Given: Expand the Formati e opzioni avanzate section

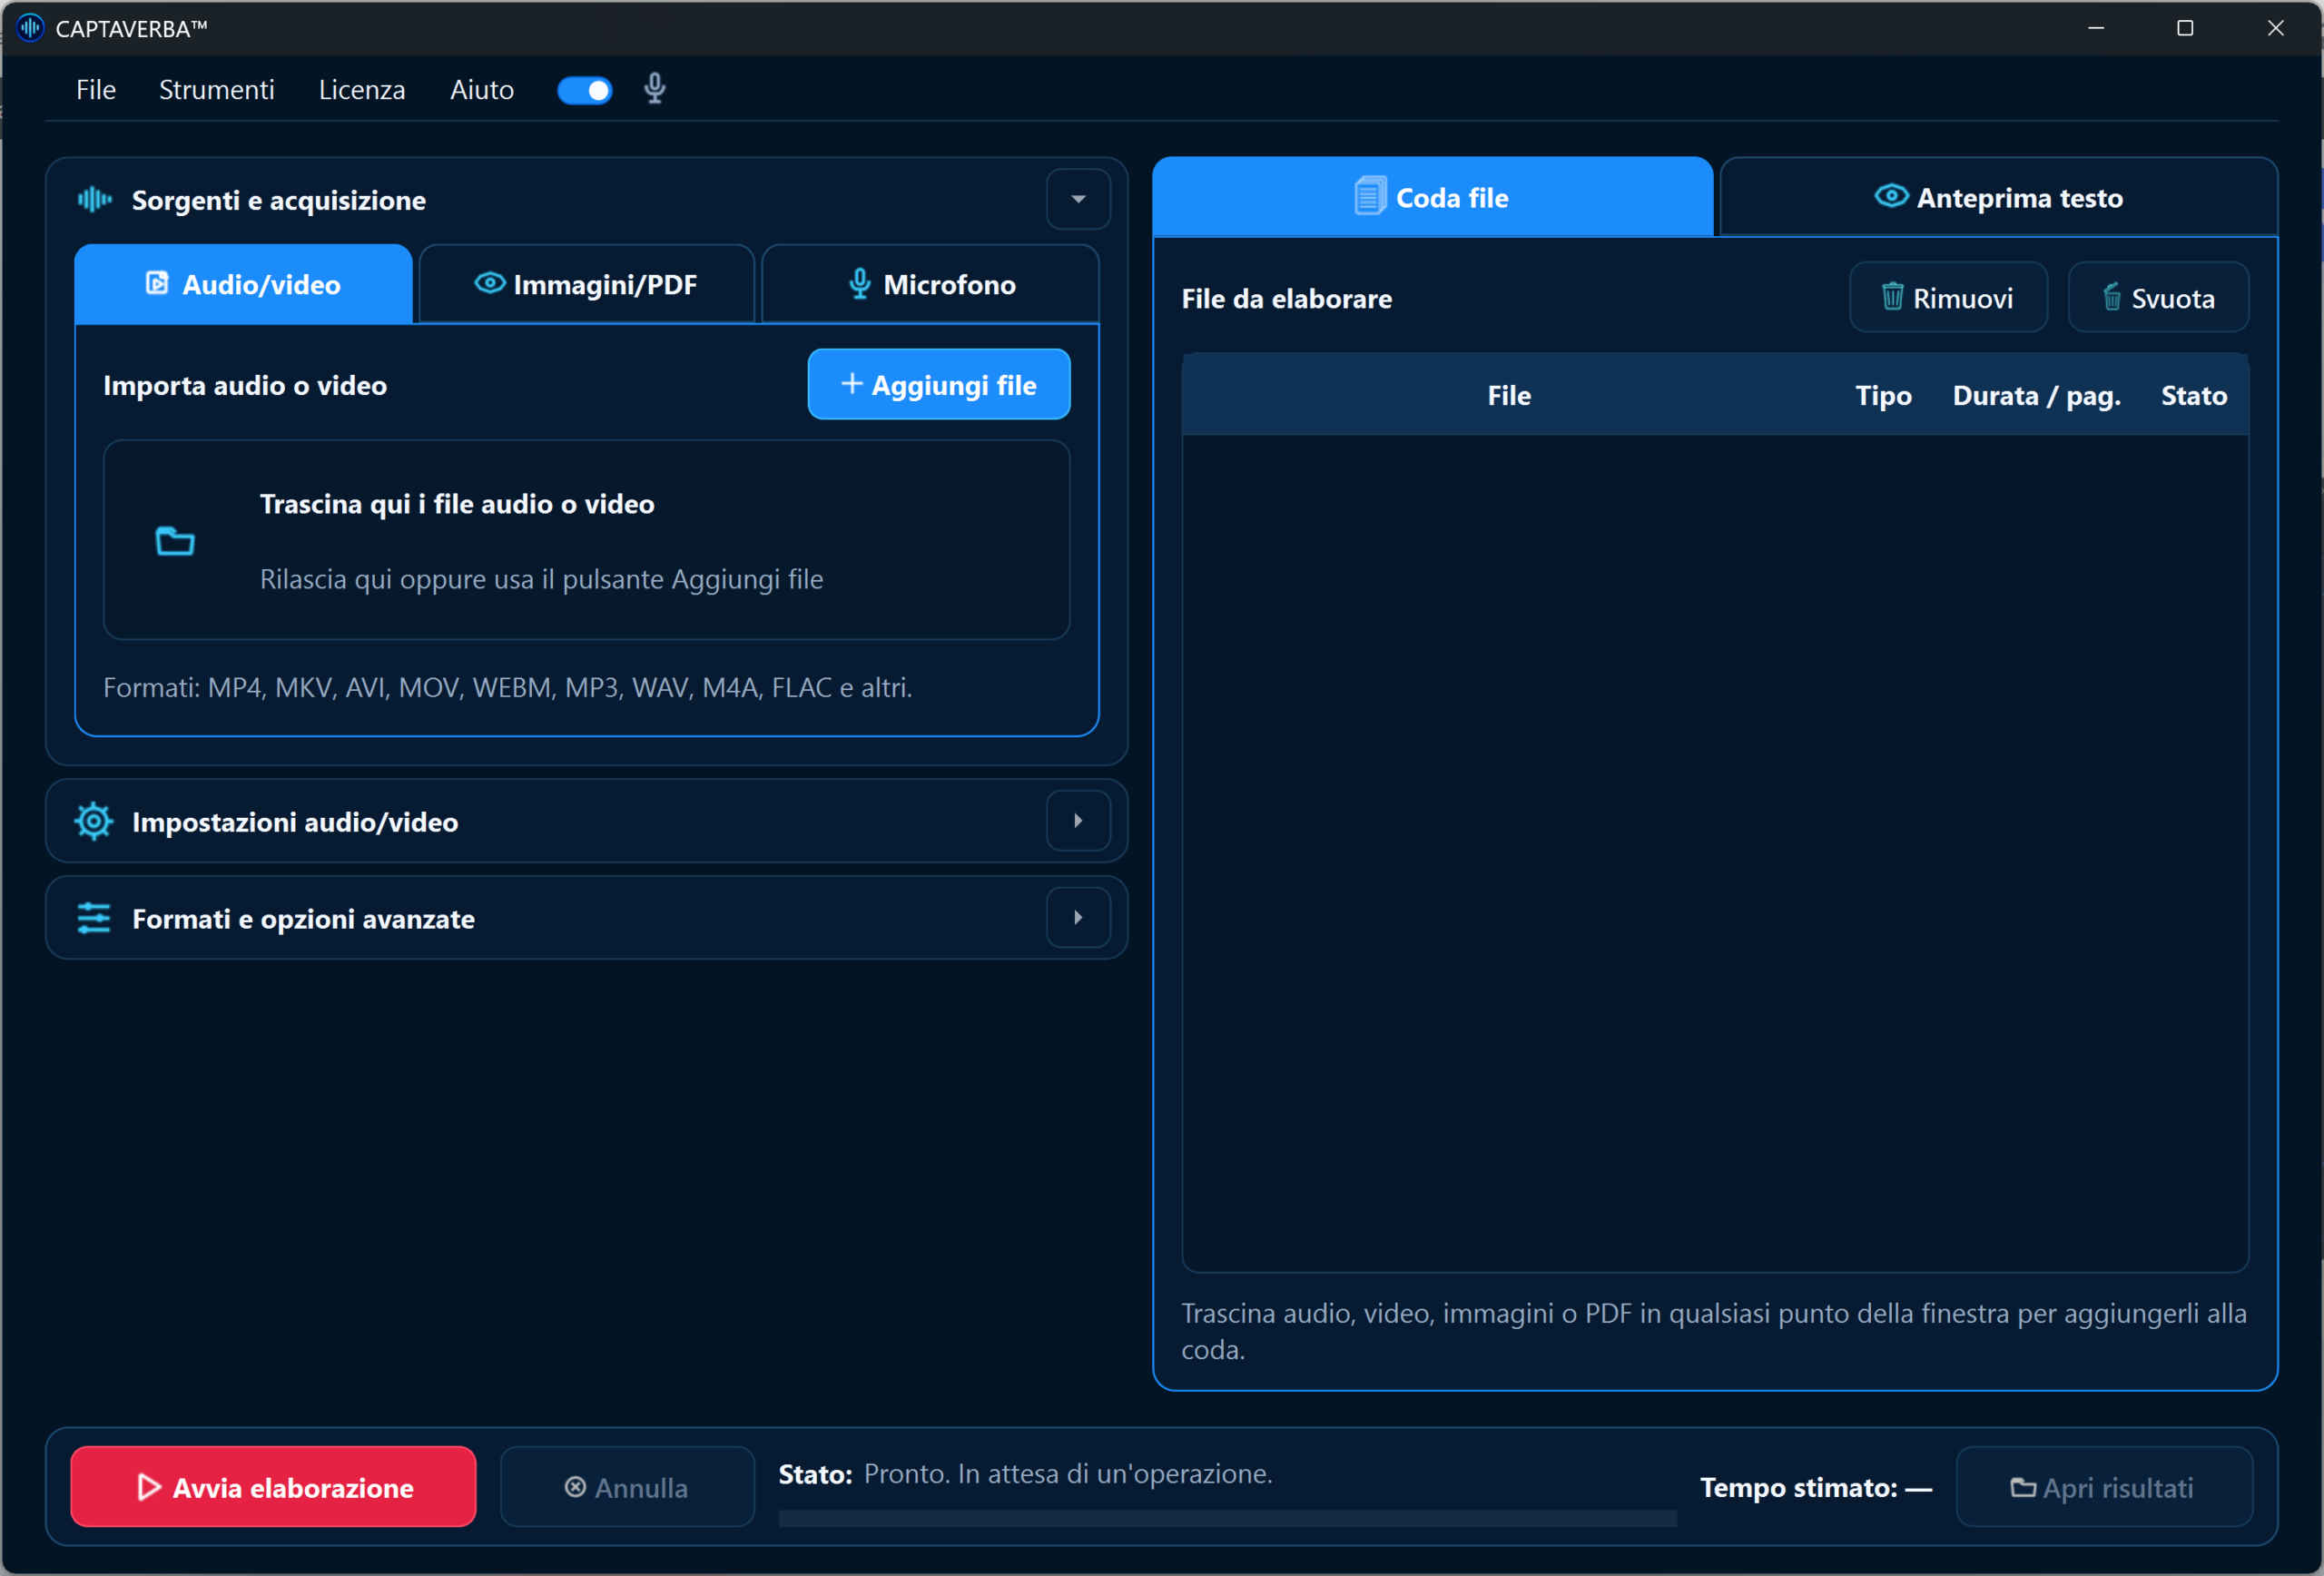Looking at the screenshot, I should pos(1078,918).
